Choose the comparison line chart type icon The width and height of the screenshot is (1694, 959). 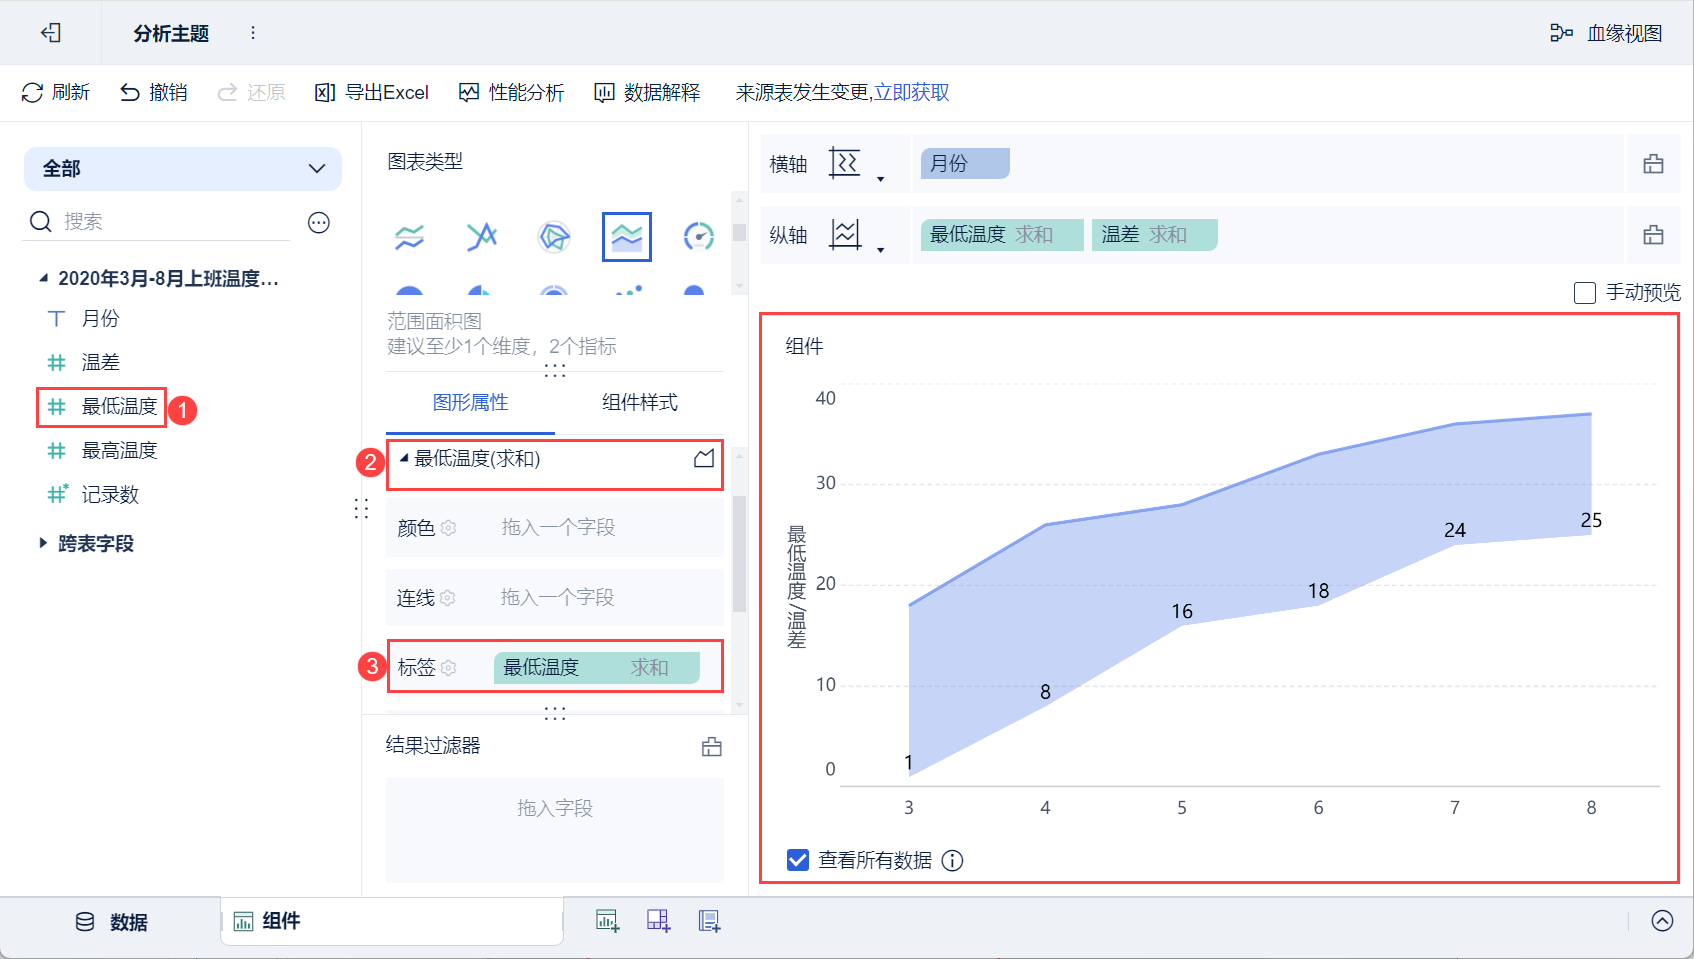(x=409, y=237)
